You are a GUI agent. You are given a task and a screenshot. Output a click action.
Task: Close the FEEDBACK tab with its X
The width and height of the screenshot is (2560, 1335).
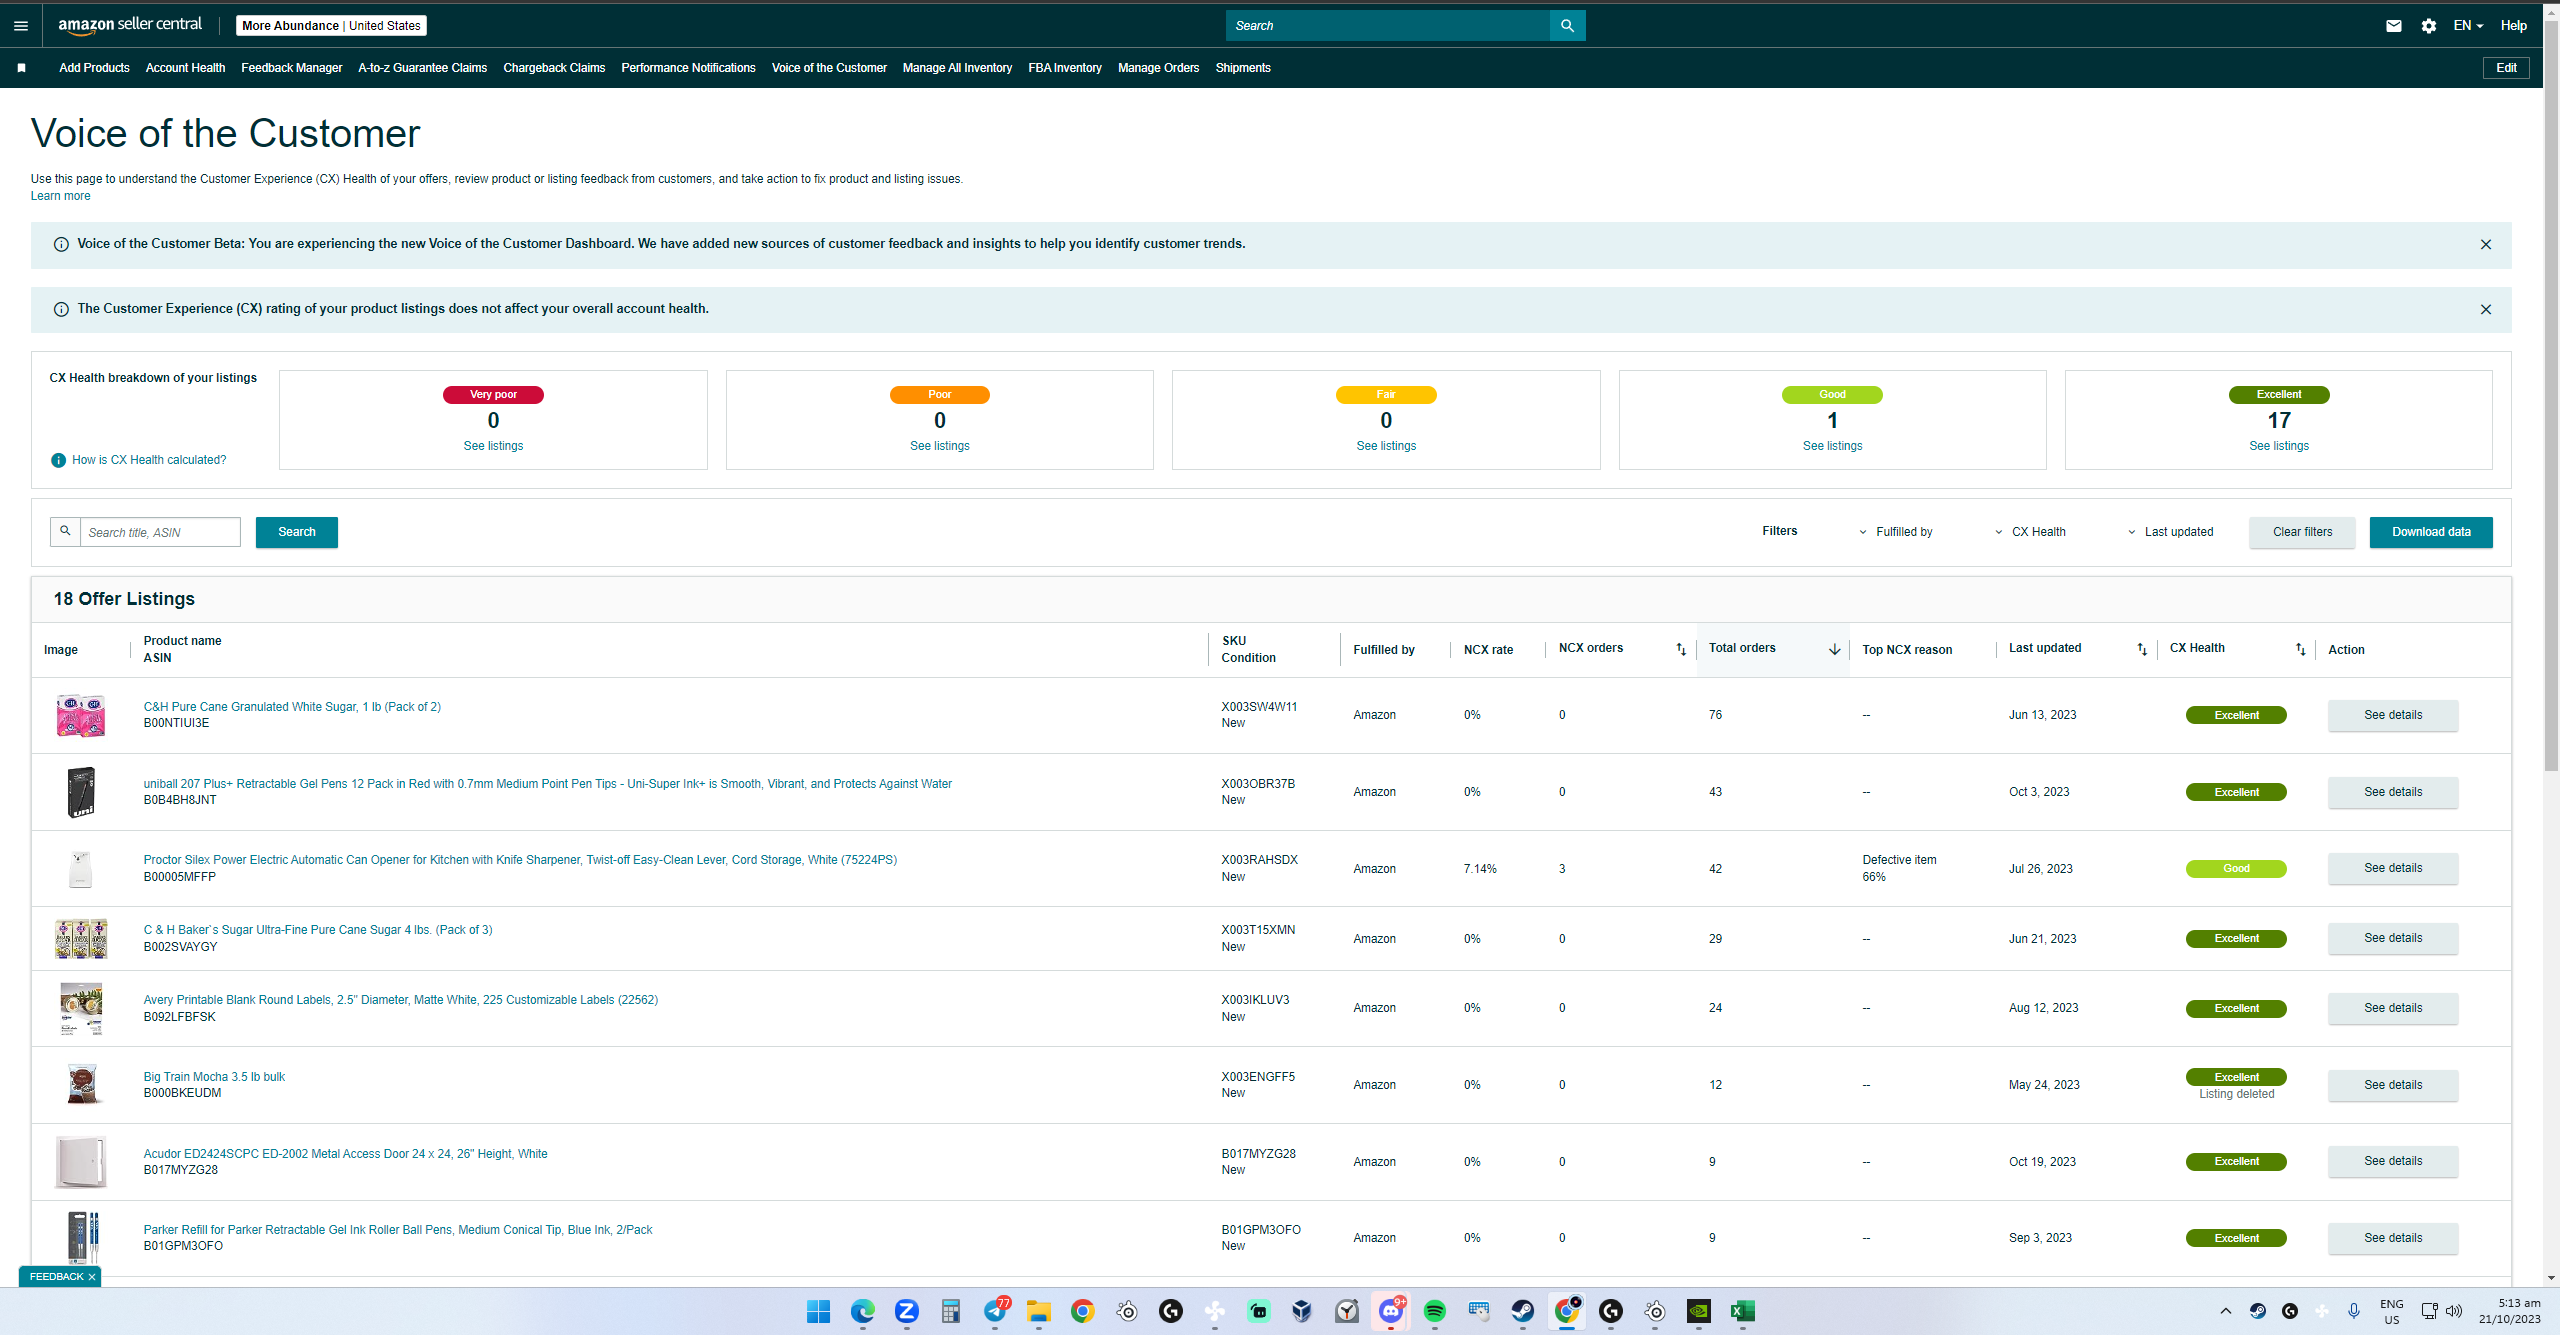(x=91, y=1277)
